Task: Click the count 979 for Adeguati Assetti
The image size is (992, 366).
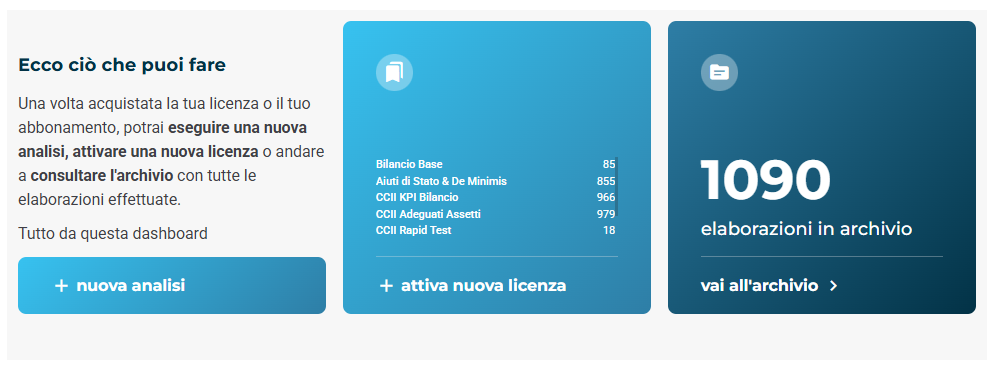Action: tap(606, 214)
